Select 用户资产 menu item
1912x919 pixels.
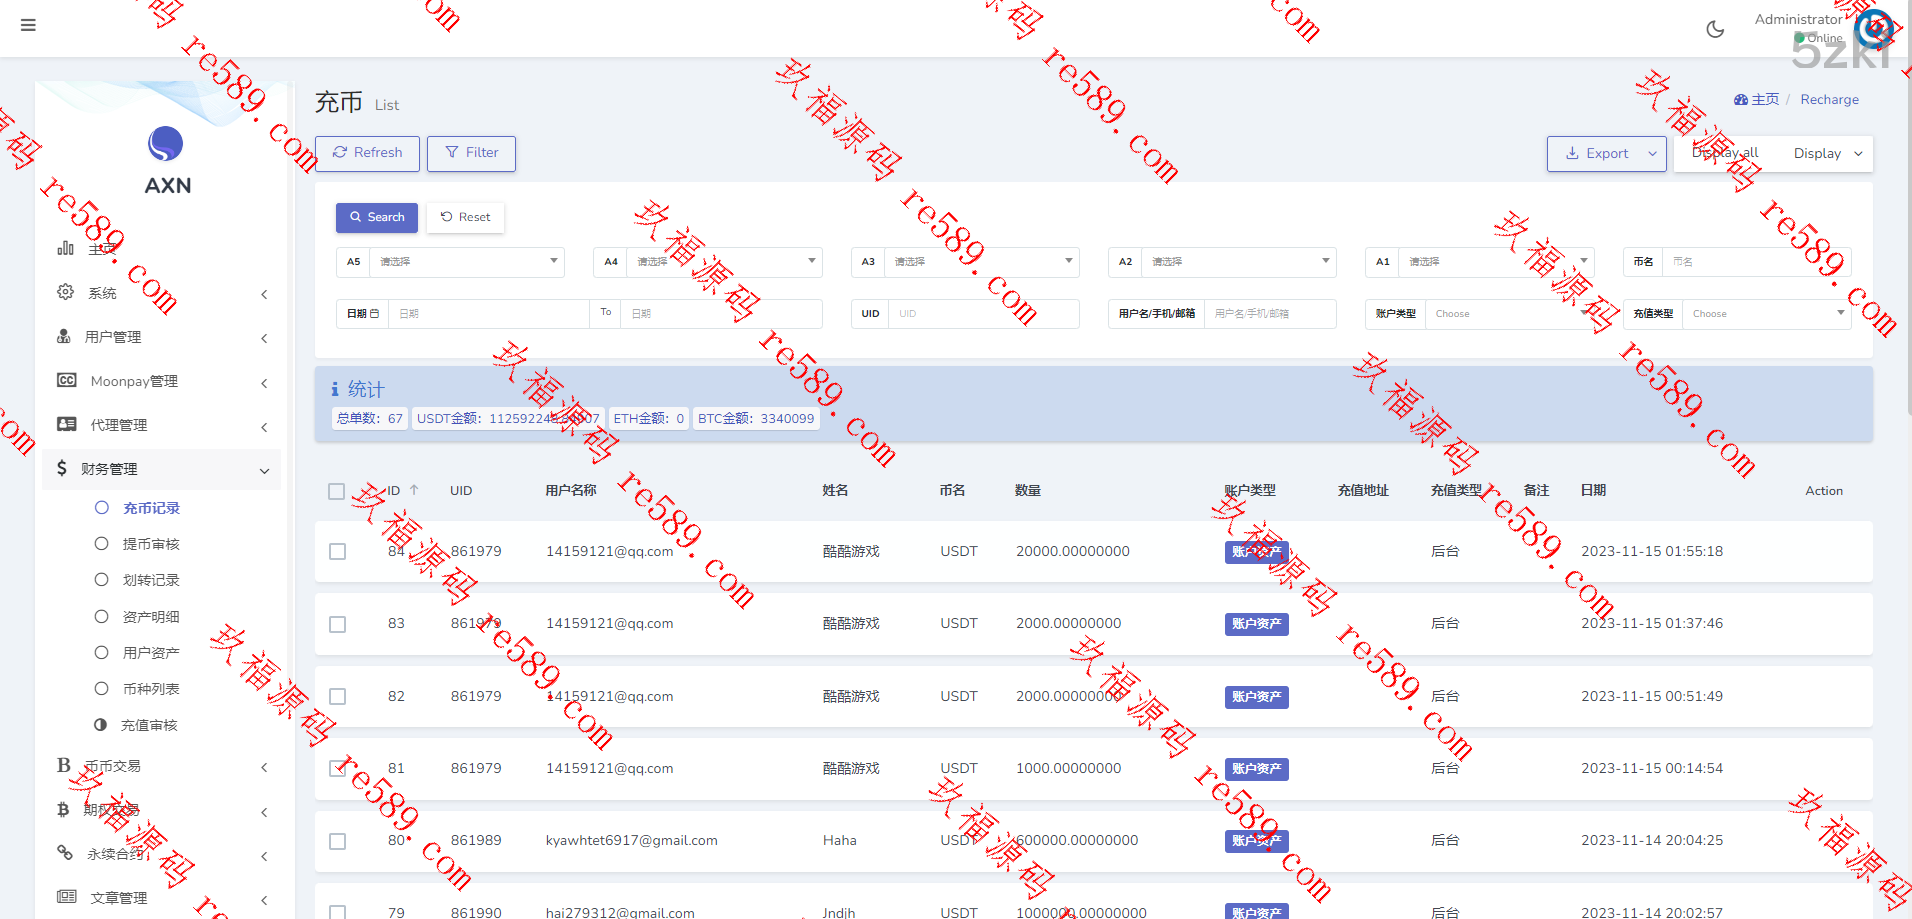151,653
